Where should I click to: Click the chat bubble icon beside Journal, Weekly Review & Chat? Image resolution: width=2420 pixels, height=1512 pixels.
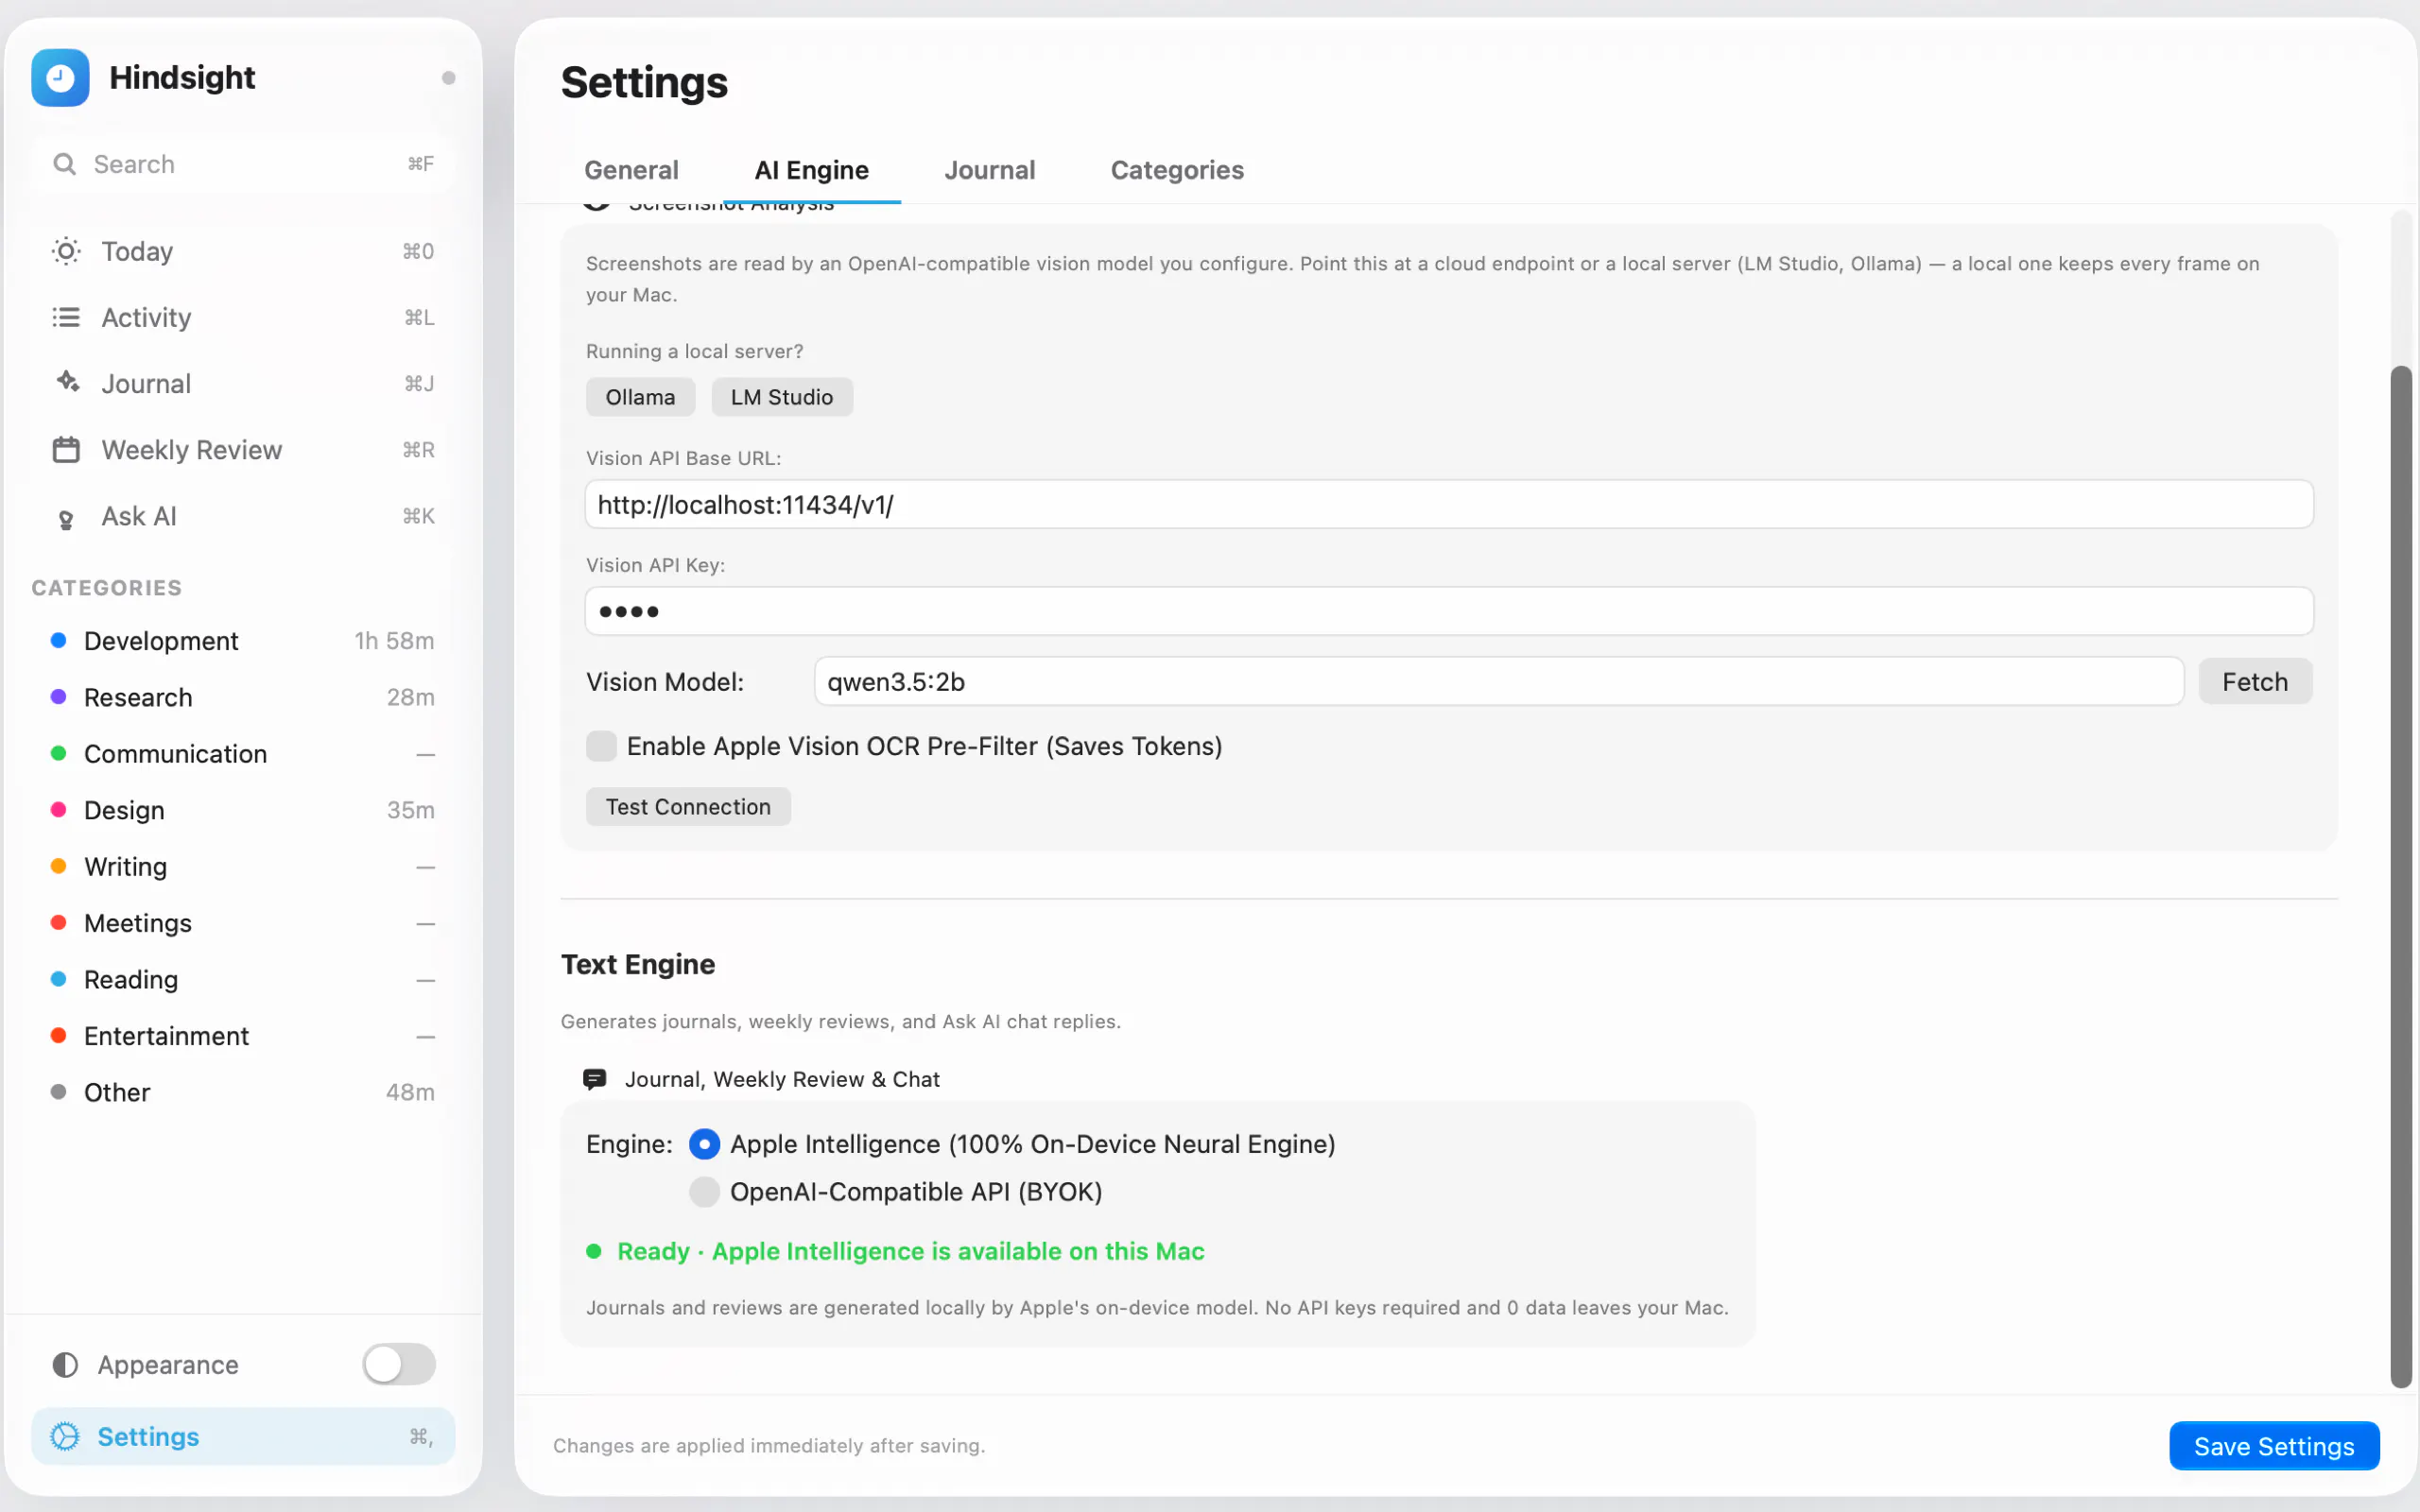(594, 1079)
